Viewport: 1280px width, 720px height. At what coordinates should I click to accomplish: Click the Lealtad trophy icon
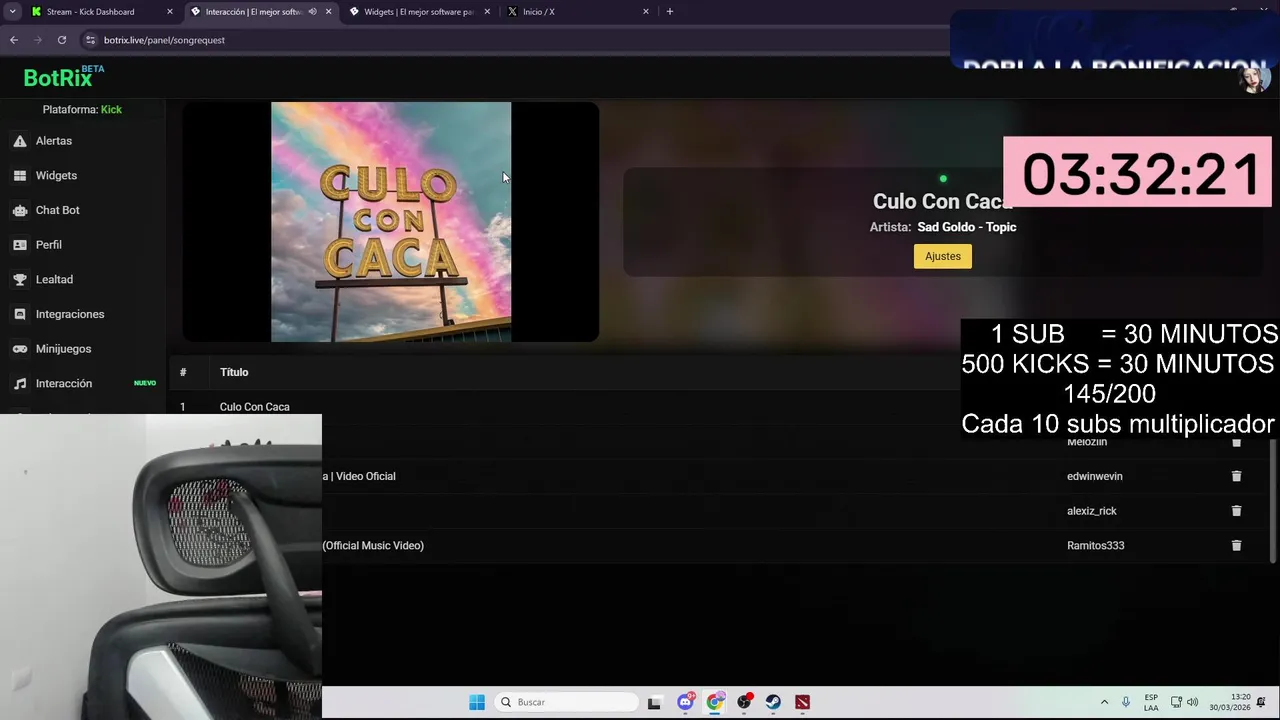[x=20, y=279]
